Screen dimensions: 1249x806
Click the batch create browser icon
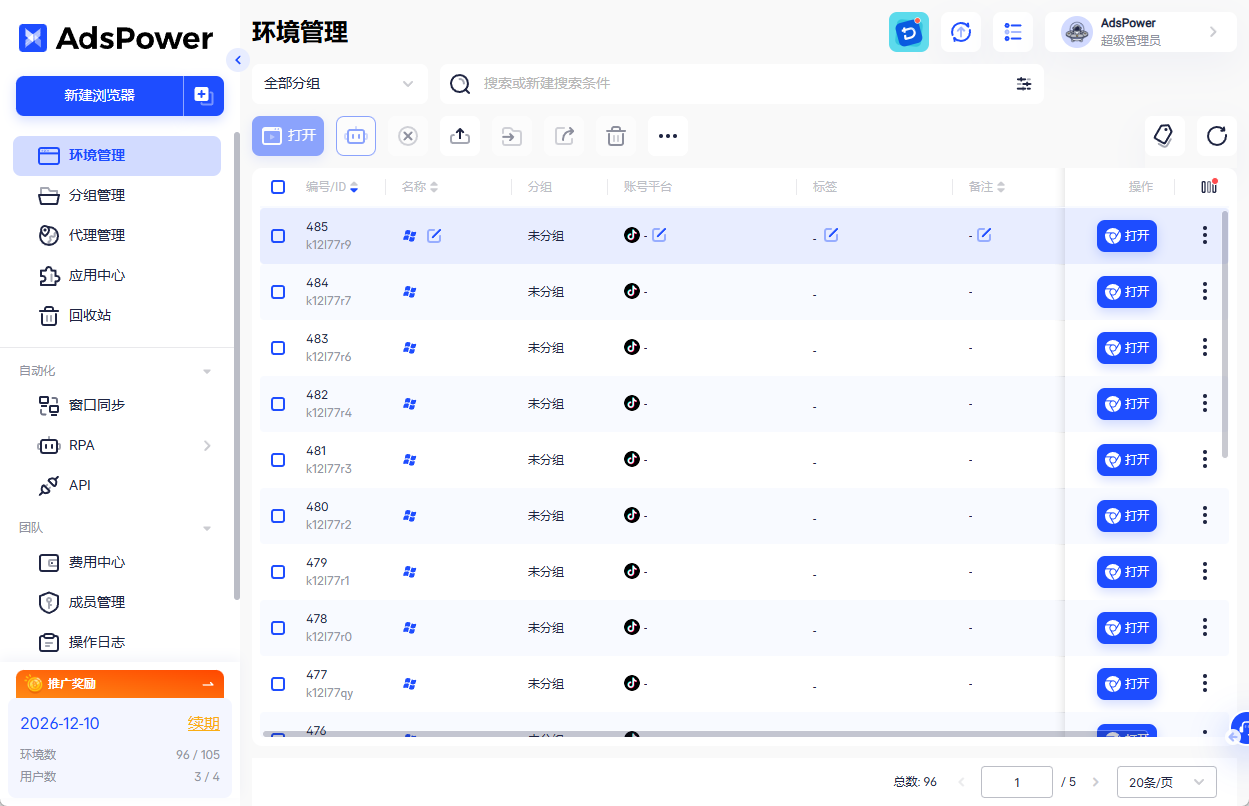point(203,95)
